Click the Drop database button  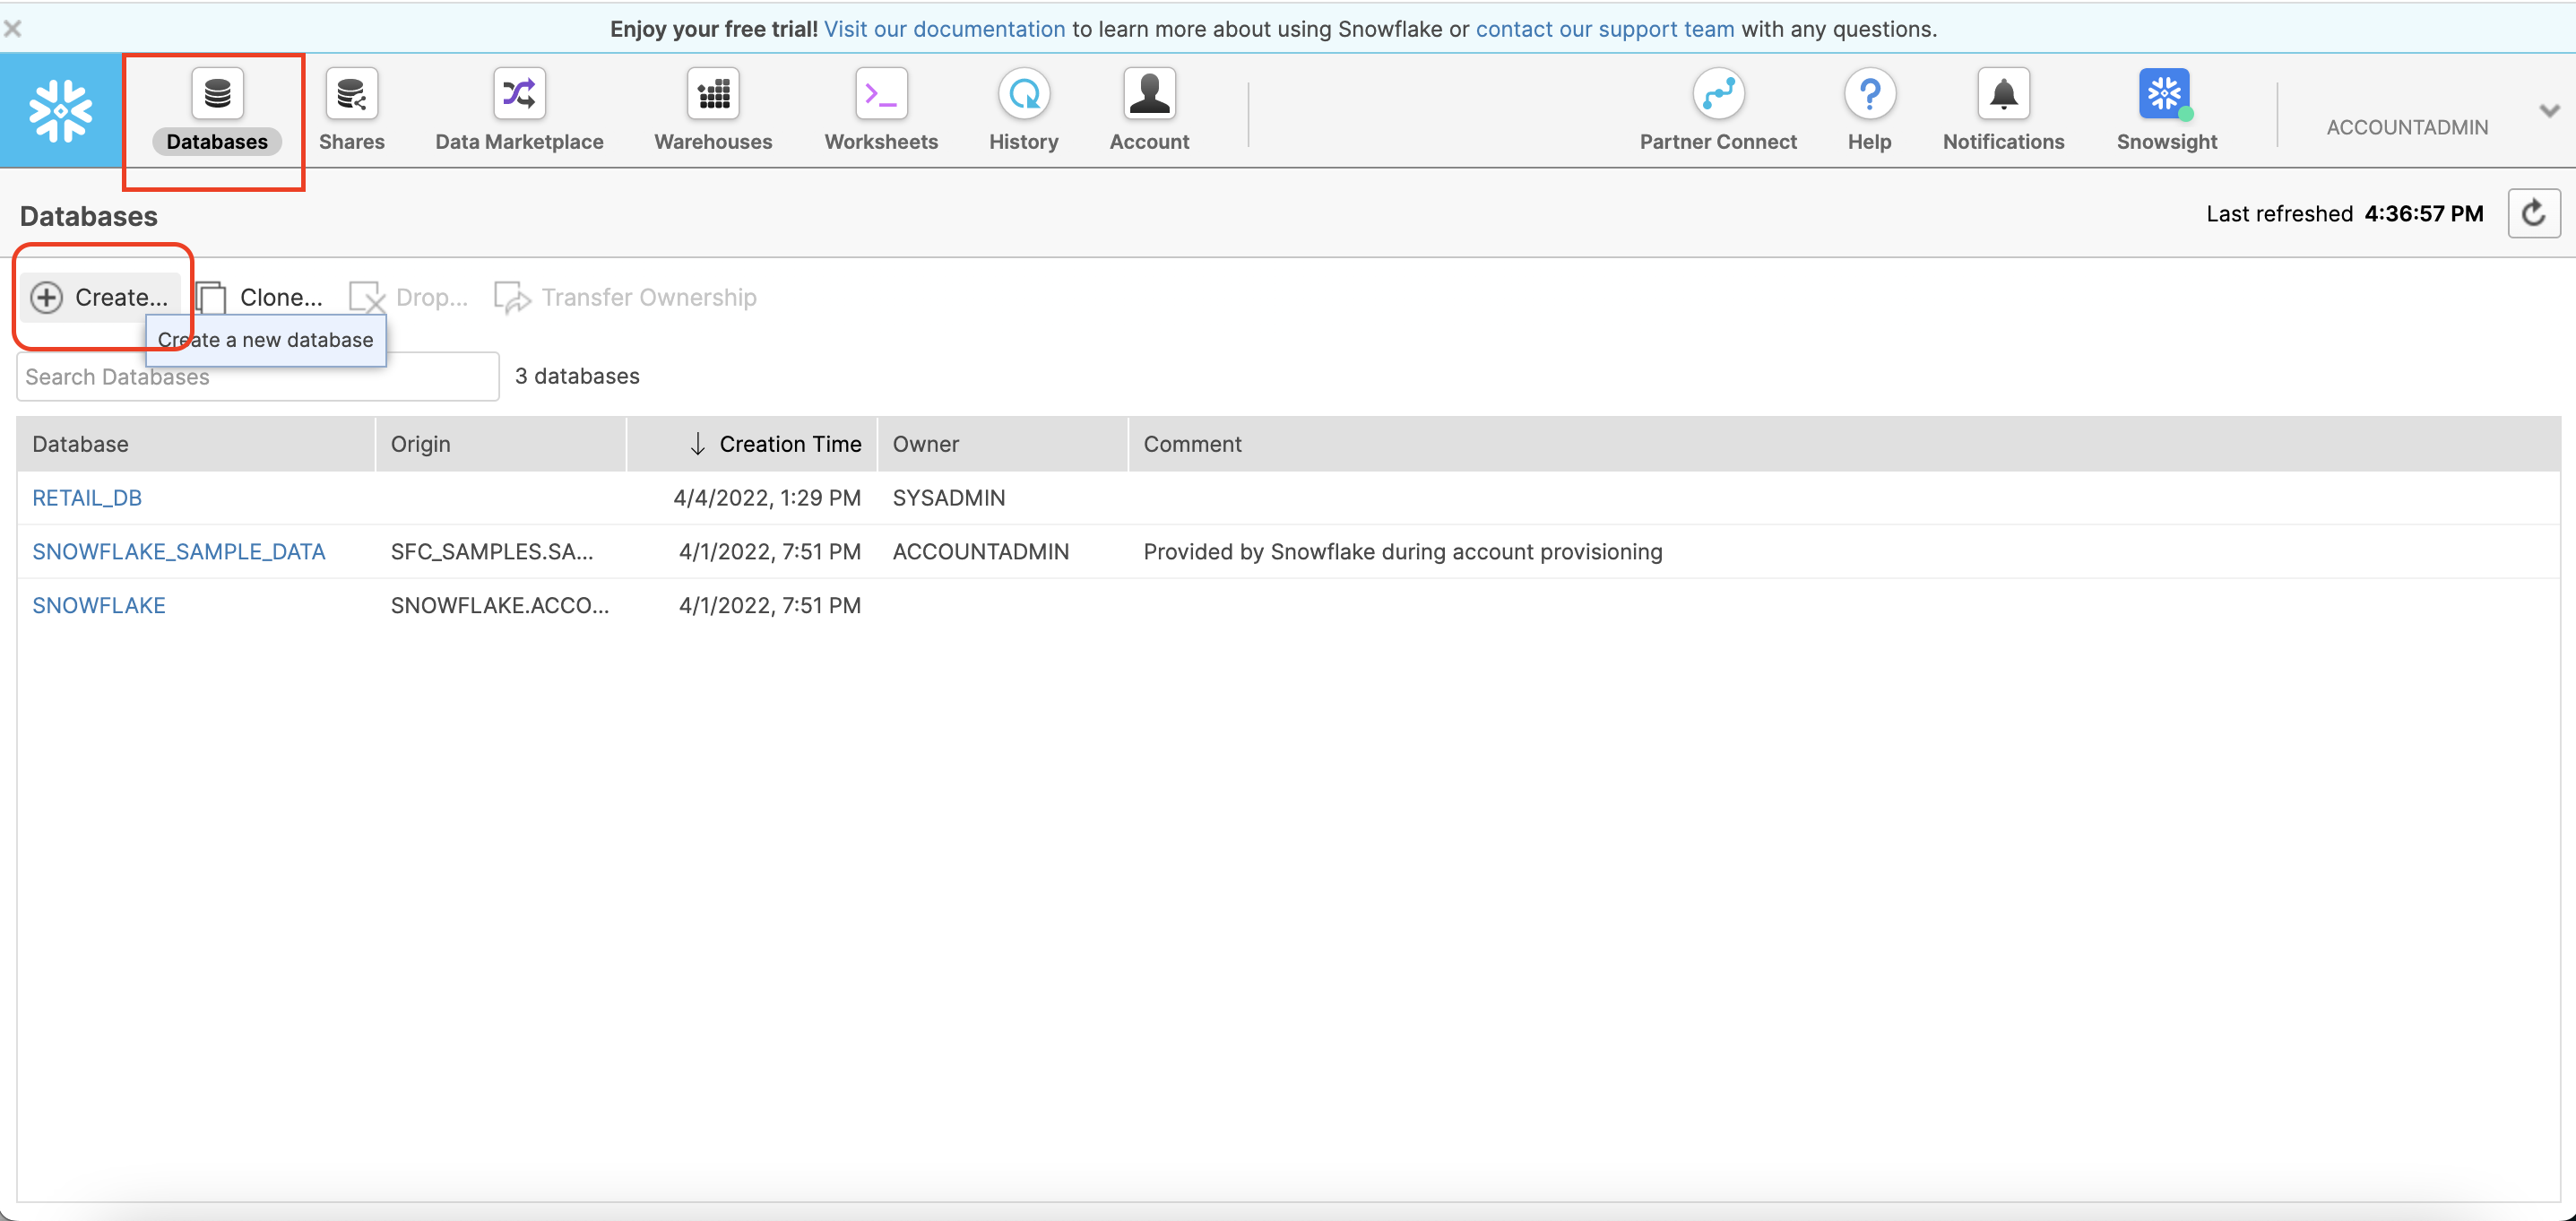tap(409, 297)
